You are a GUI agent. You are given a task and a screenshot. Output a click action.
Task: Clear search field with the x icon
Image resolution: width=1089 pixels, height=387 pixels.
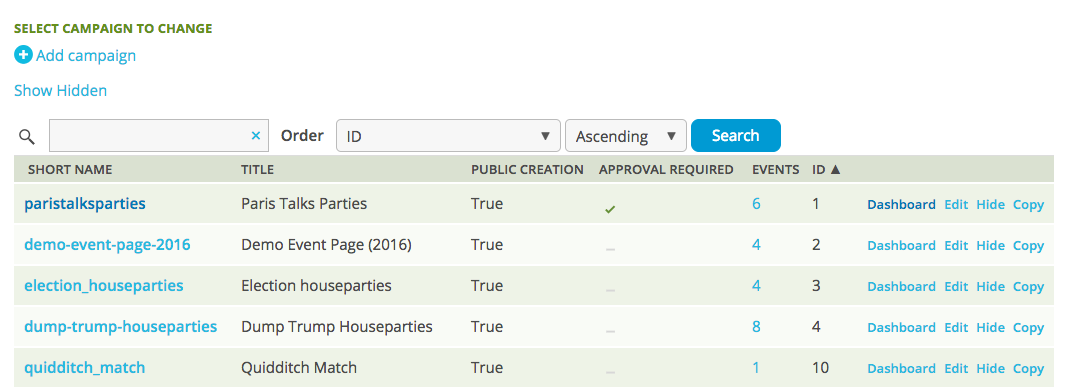256,136
